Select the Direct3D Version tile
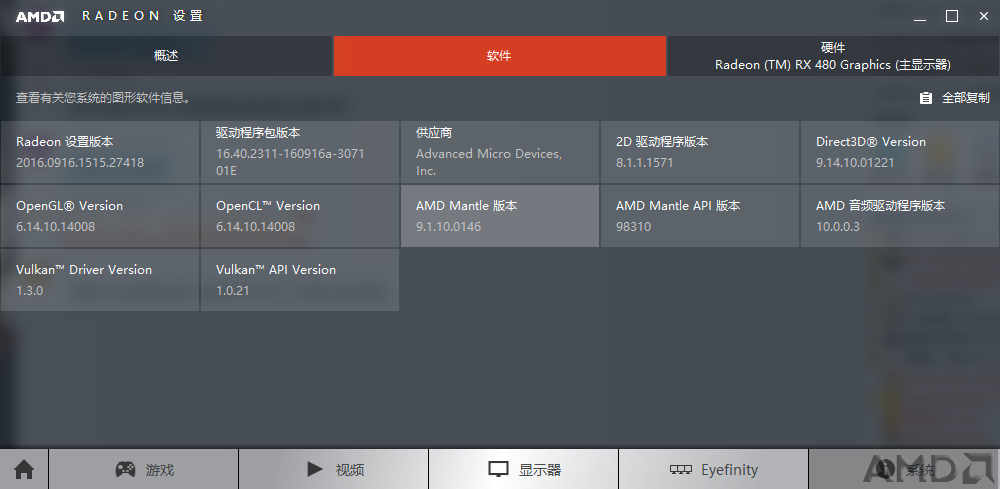The height and width of the screenshot is (489, 1000). tap(900, 152)
